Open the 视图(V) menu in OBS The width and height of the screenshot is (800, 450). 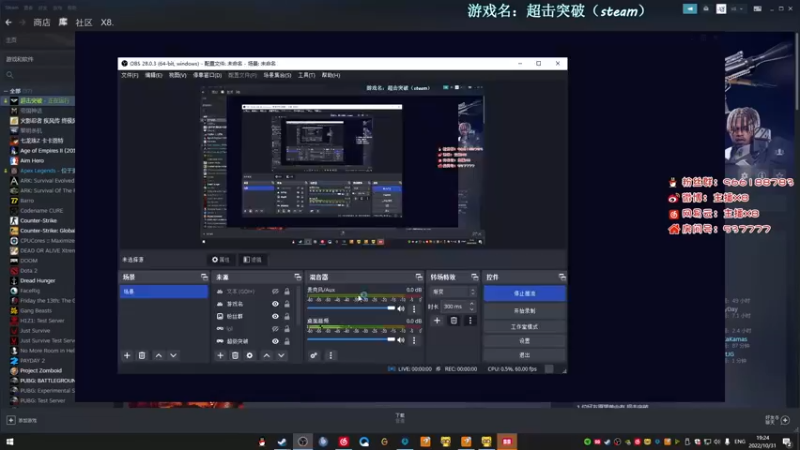pos(177,75)
